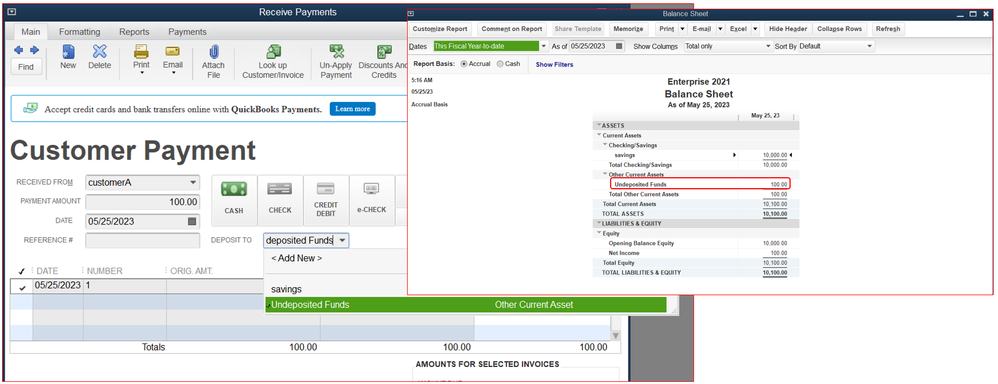Click the checkmark column header to select all

(x=22, y=271)
